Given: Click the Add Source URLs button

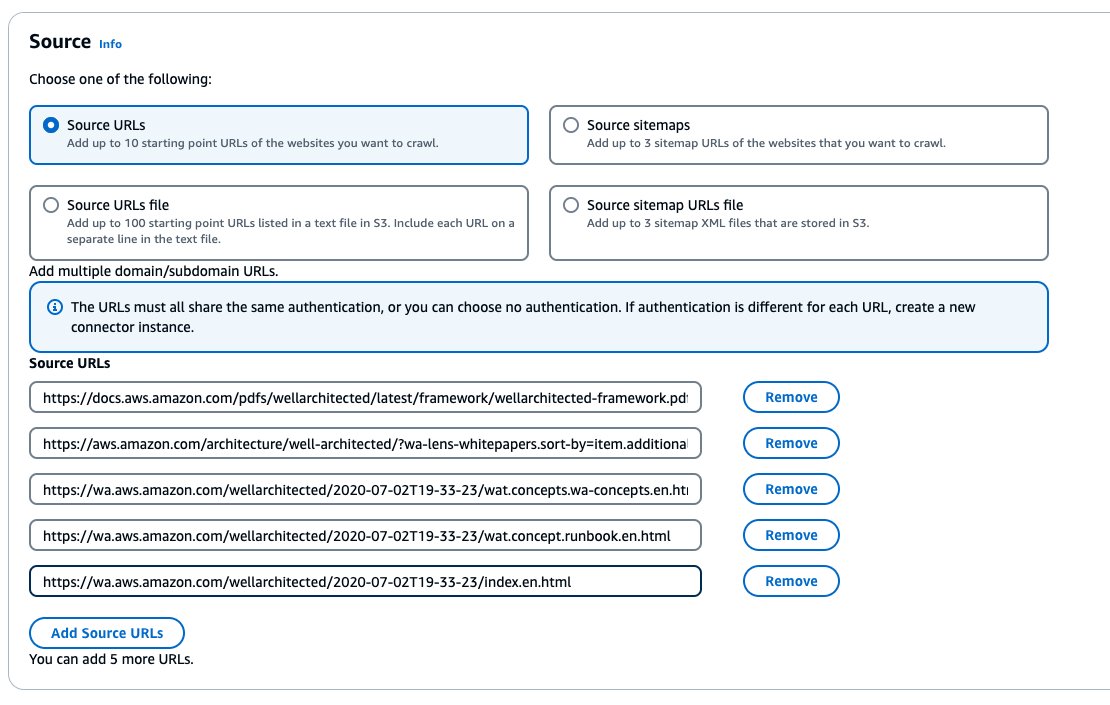Looking at the screenshot, I should (x=107, y=633).
